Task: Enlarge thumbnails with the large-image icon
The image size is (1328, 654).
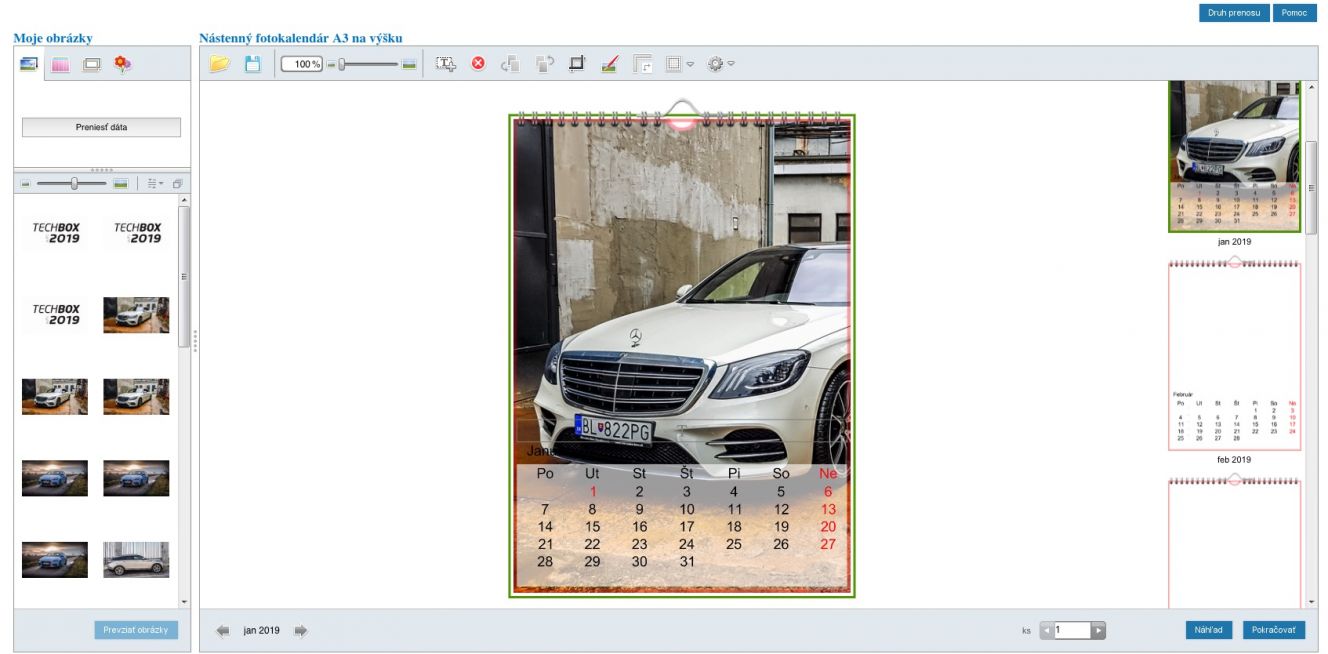Action: (121, 184)
